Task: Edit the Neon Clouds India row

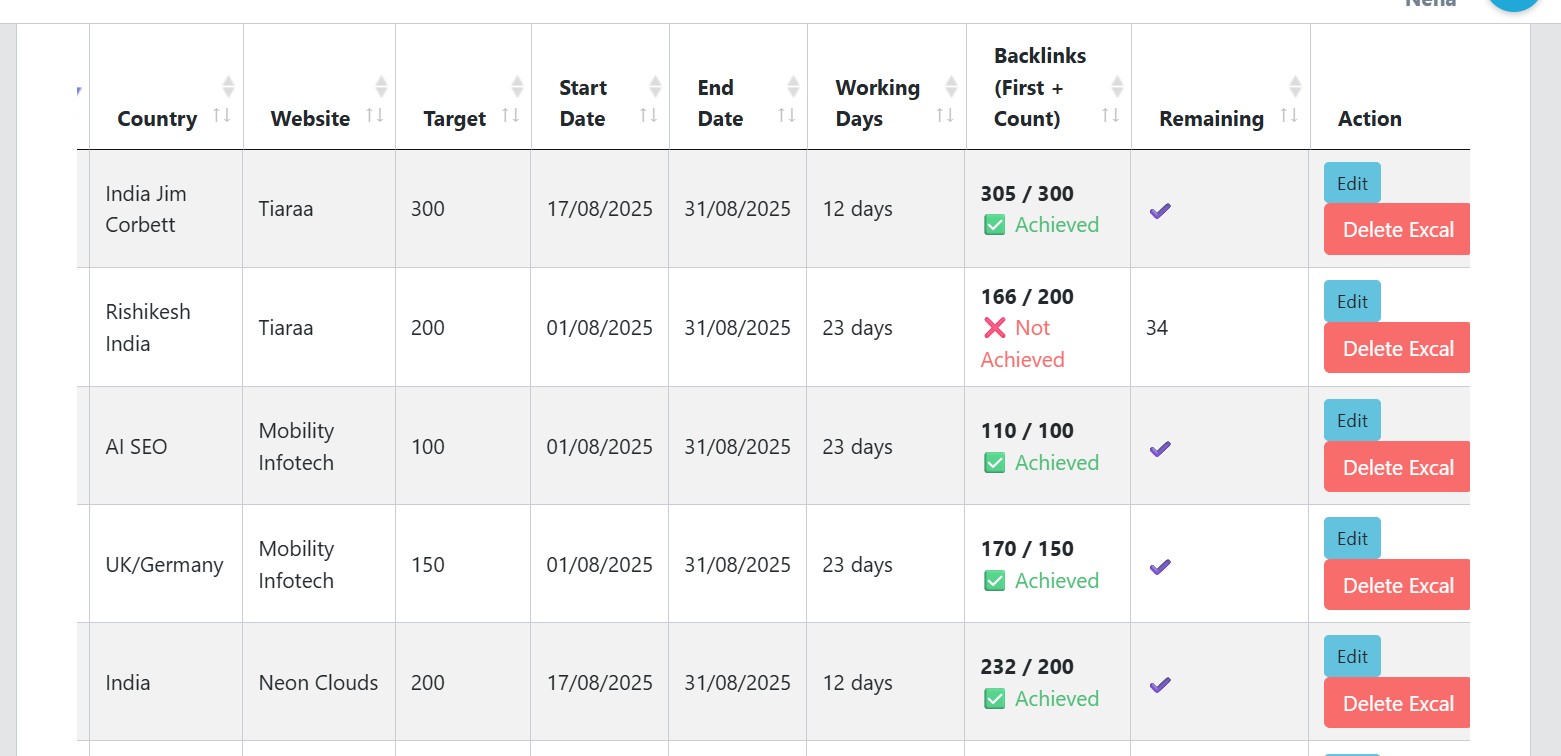Action: point(1352,656)
